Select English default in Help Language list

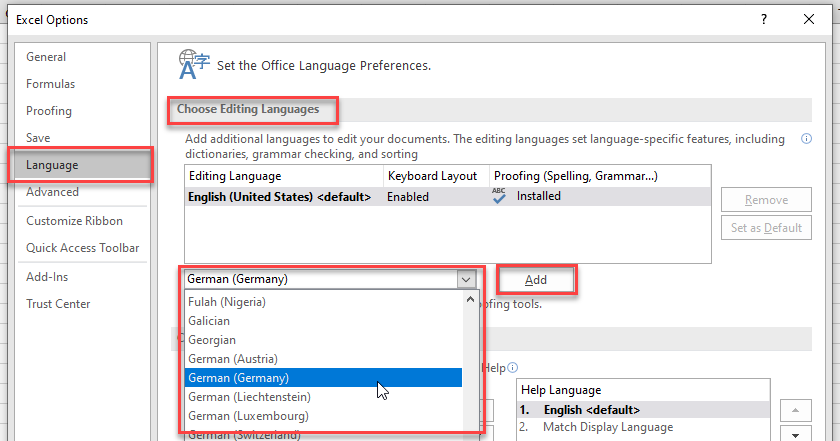(643, 410)
